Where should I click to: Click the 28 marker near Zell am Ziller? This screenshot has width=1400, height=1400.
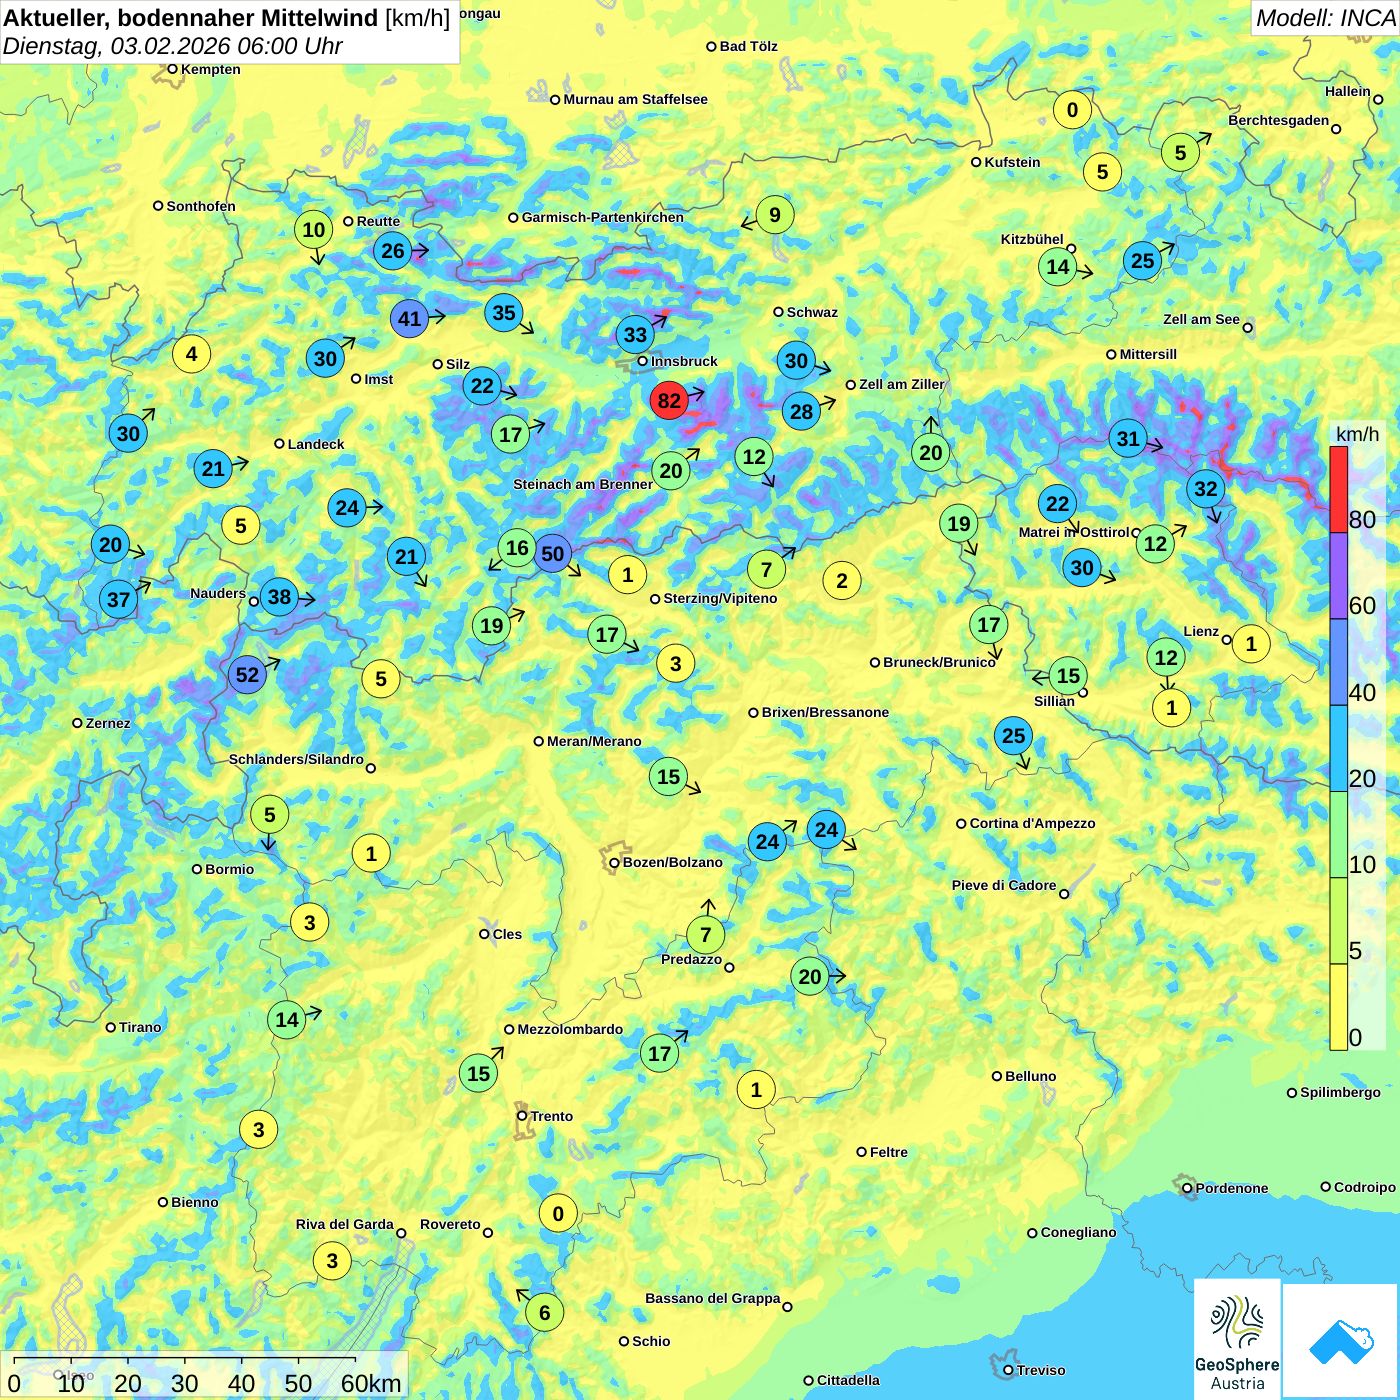[801, 411]
